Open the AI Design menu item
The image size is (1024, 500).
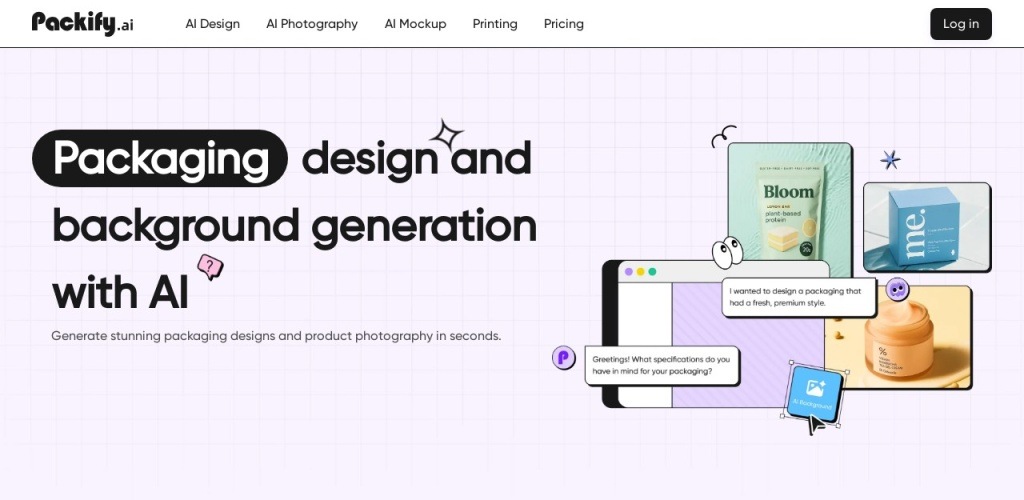point(212,24)
